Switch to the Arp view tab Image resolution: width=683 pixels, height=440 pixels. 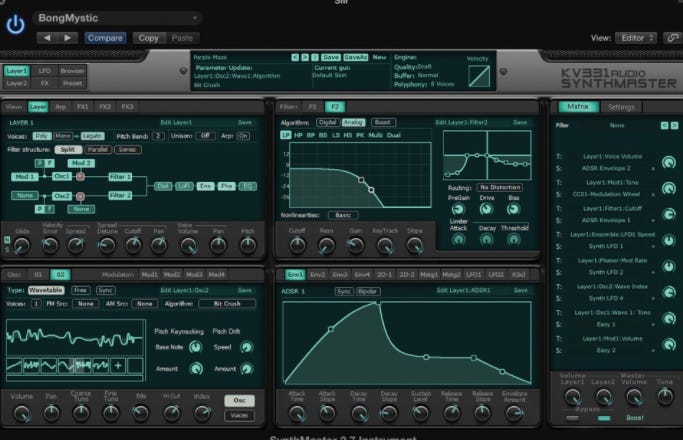click(x=61, y=107)
